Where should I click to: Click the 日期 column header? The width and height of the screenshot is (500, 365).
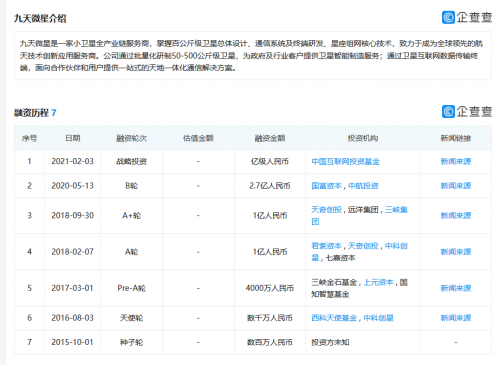(x=73, y=138)
